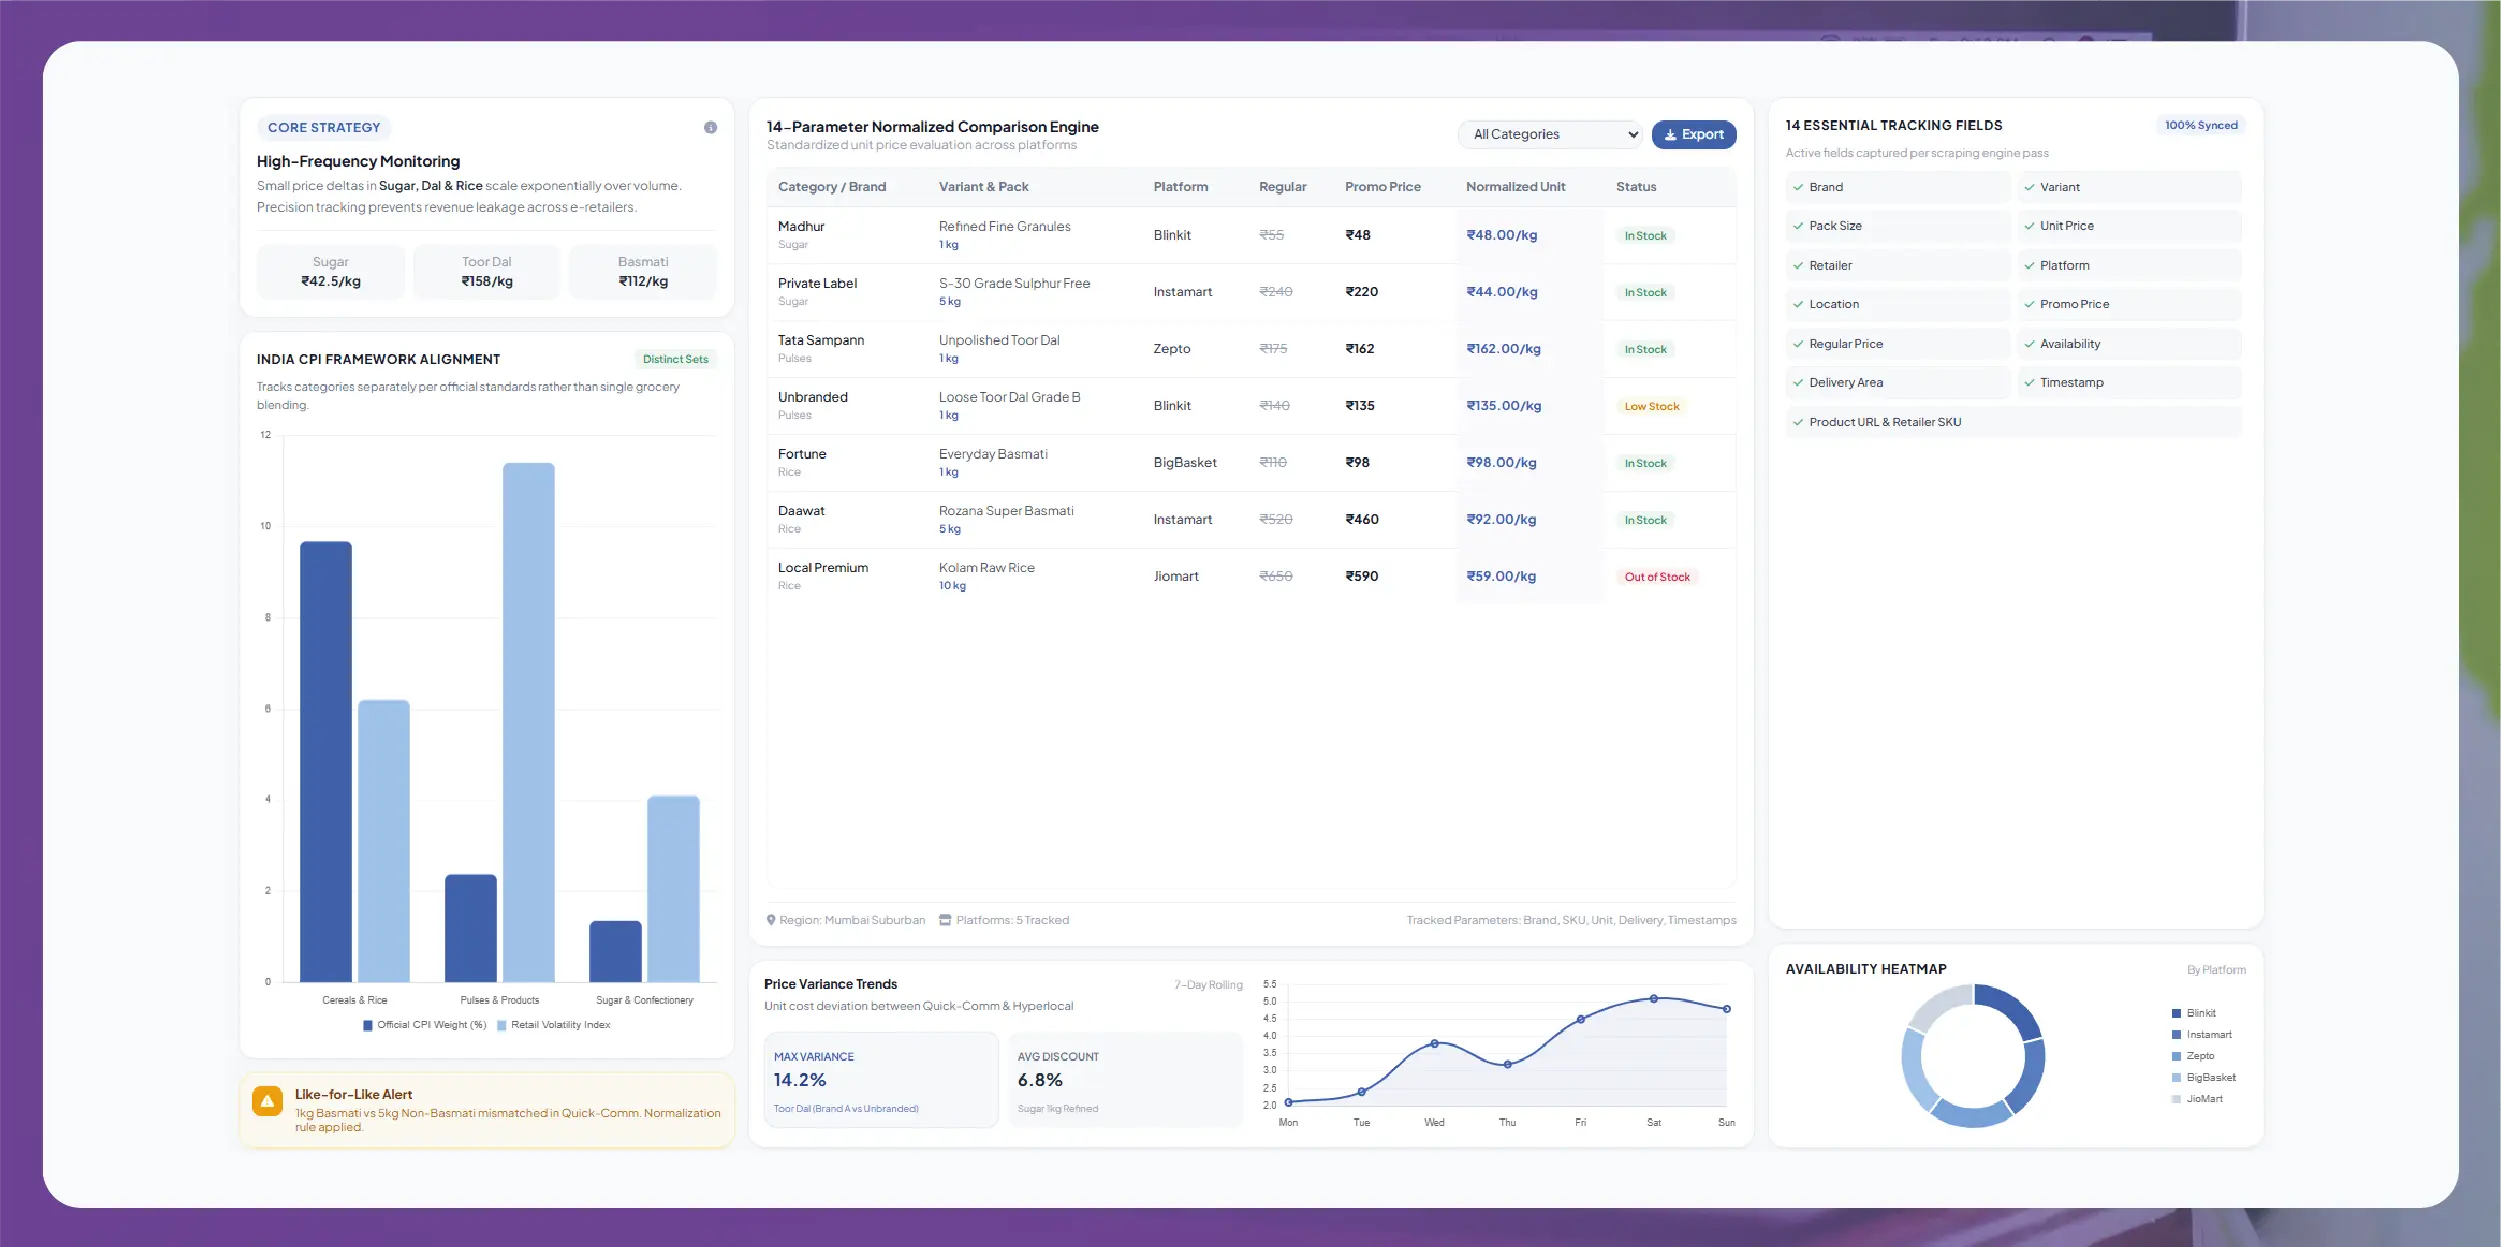Toggle the Pack Size tracking field
The height and width of the screenshot is (1248, 2501).
[1897, 226]
